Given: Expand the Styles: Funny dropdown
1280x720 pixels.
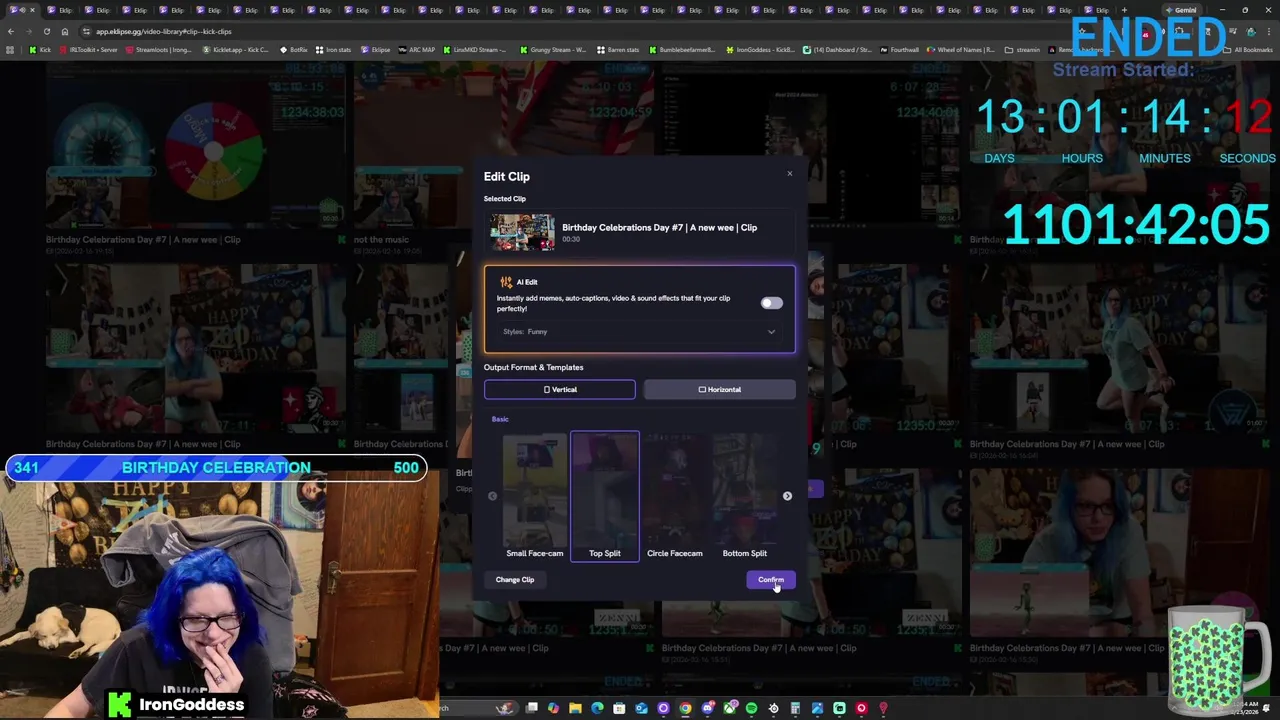Looking at the screenshot, I should click(x=640, y=332).
